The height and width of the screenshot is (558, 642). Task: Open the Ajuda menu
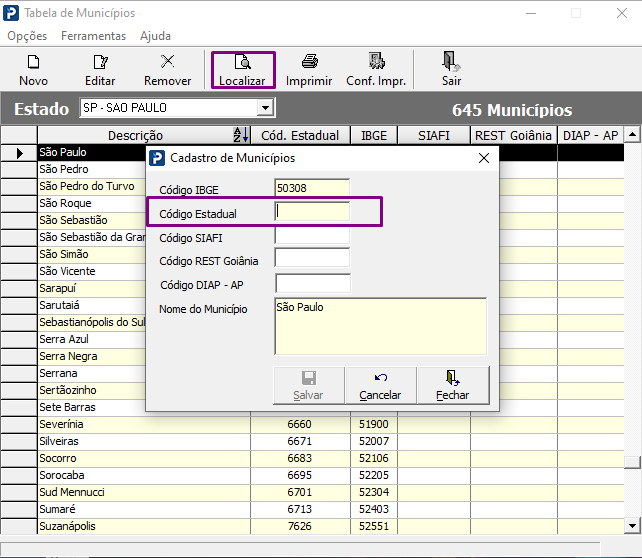(155, 36)
